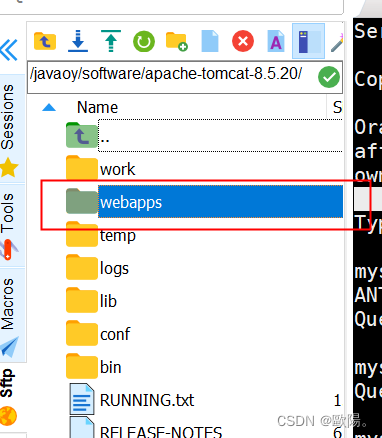Refresh current folder green icon

[x=144, y=42]
